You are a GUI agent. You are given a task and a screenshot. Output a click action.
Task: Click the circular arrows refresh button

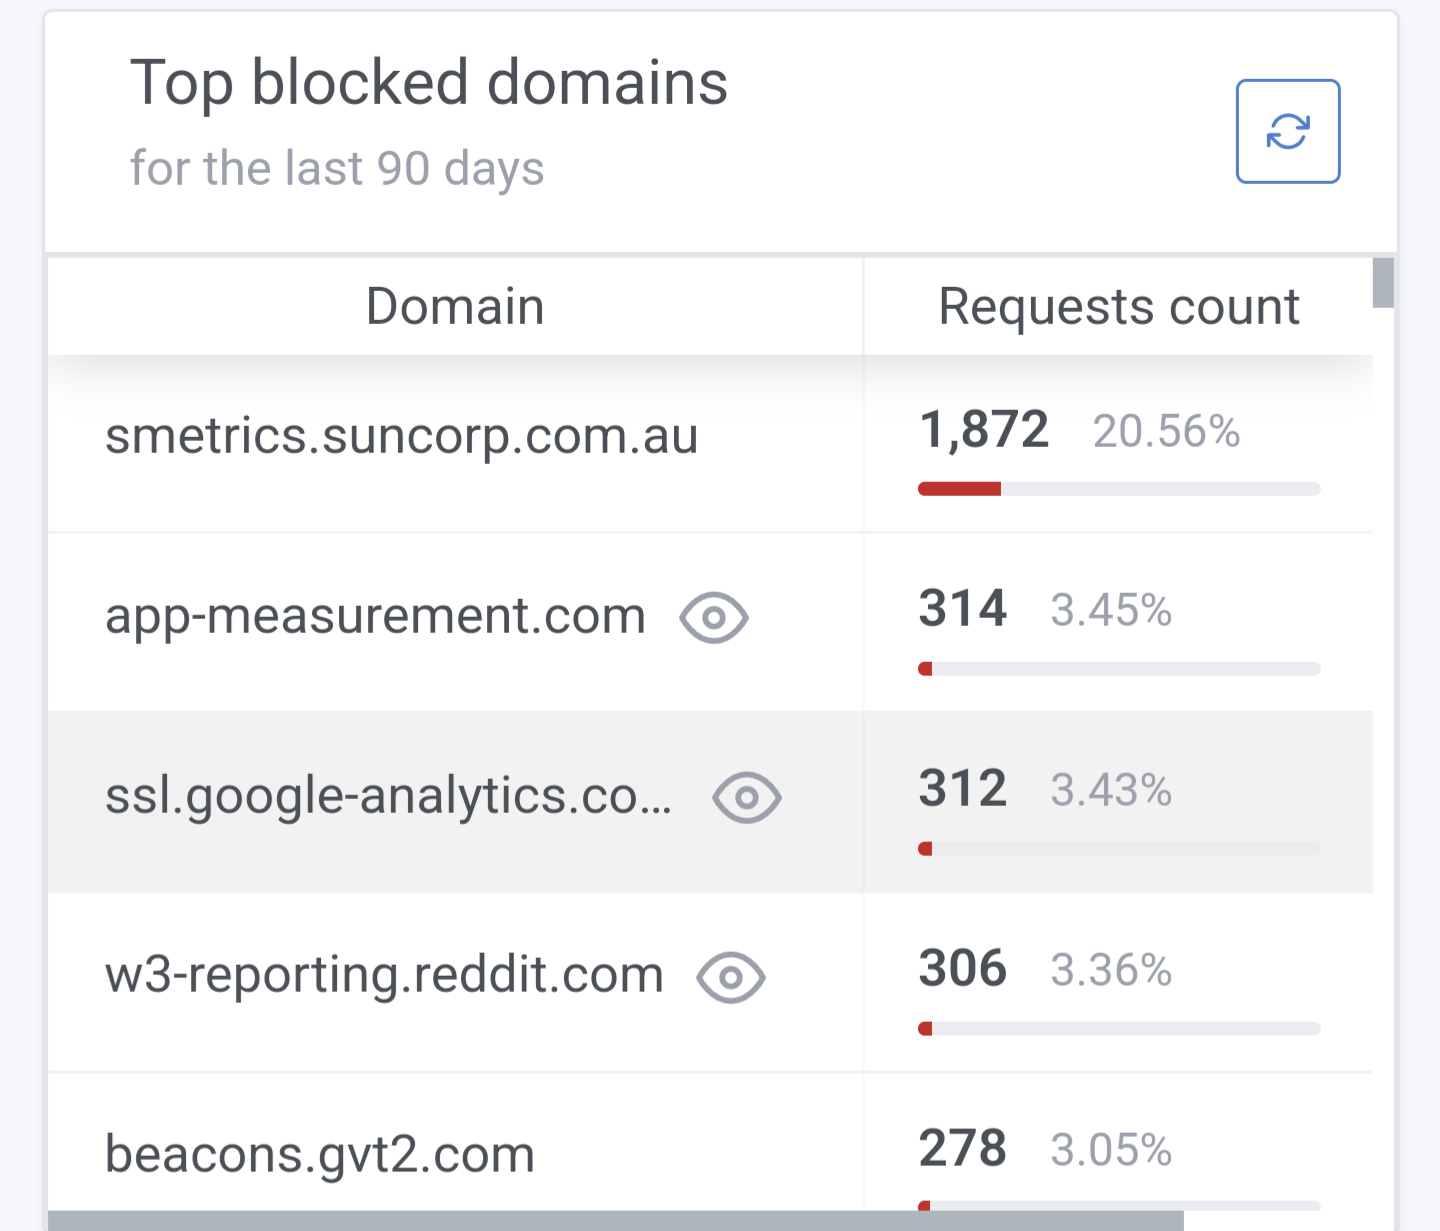tap(1287, 132)
